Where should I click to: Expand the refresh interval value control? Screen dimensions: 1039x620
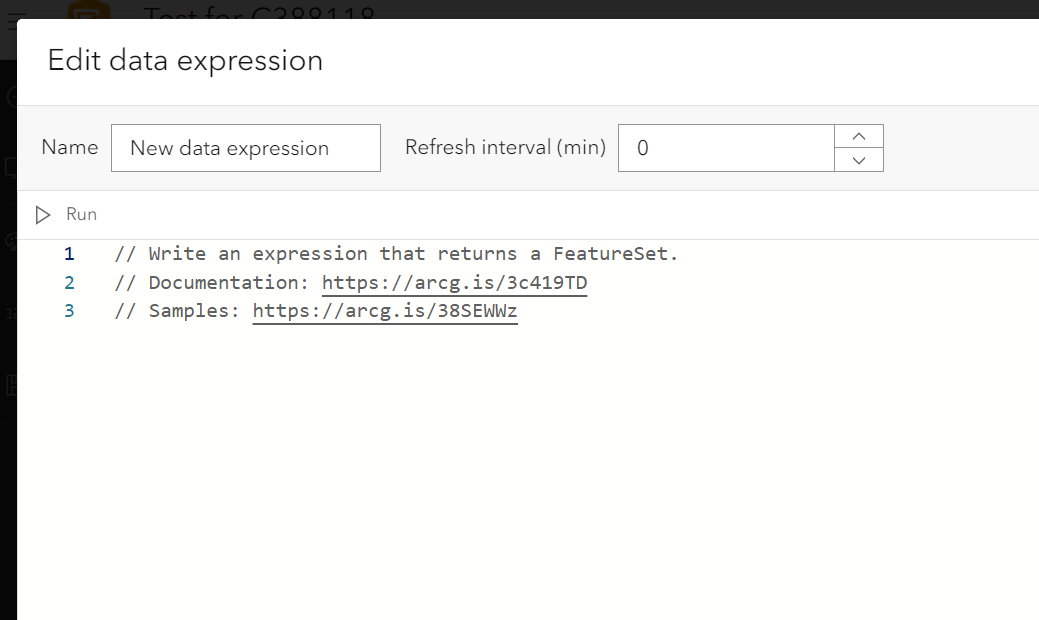coord(858,147)
